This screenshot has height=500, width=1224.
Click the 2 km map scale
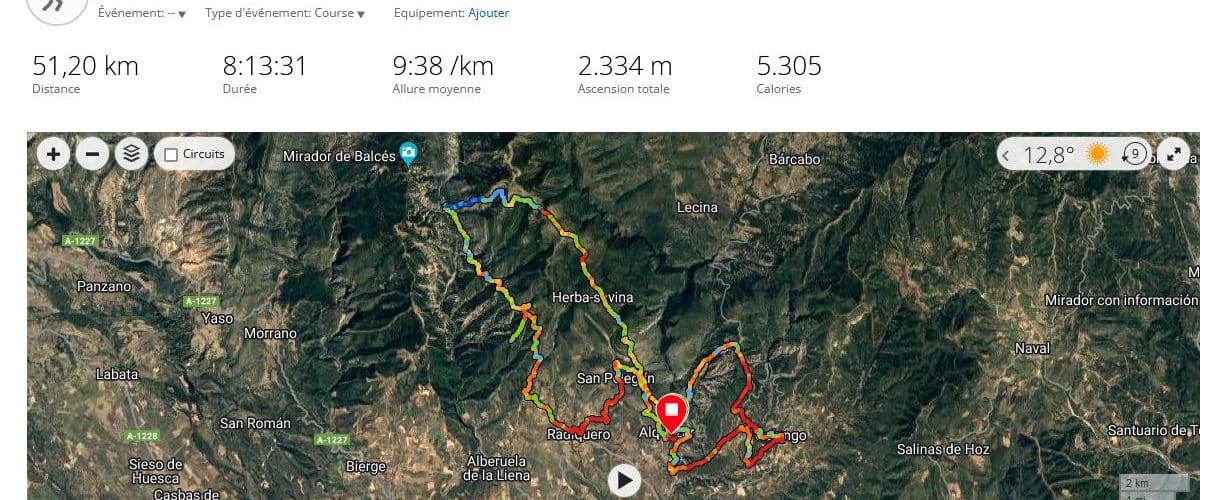[1137, 482]
